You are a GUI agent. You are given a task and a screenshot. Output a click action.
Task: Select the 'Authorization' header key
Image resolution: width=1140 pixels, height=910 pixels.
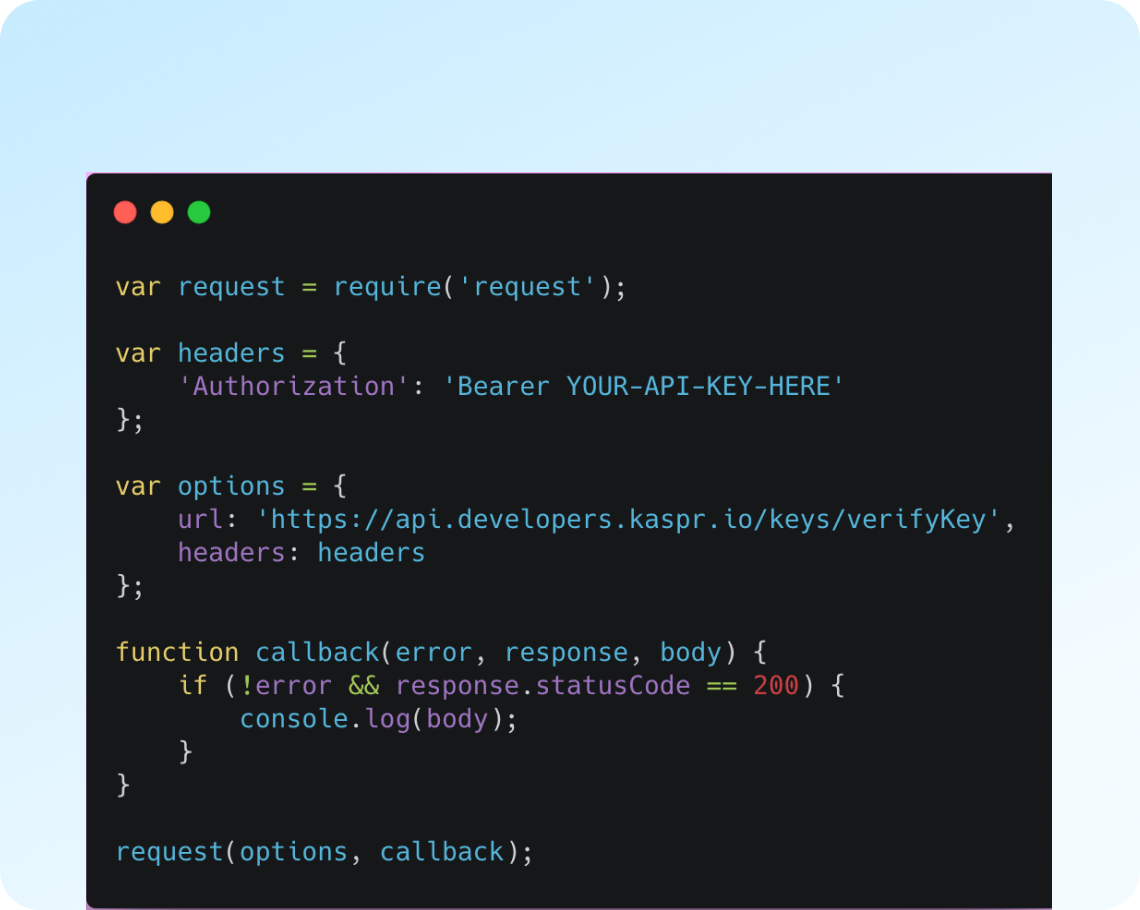[x=293, y=386]
